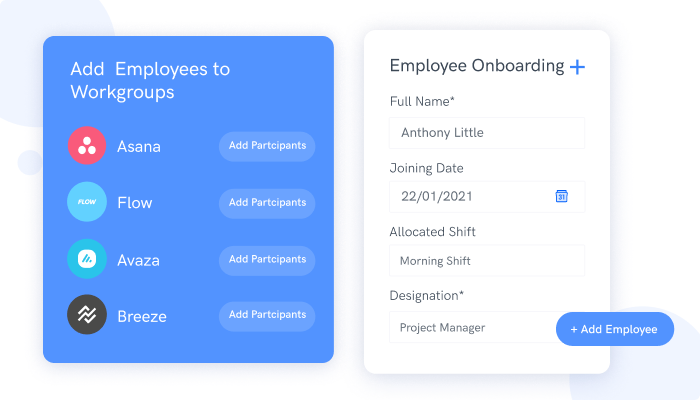Click the Avaza logo icon

87,259
